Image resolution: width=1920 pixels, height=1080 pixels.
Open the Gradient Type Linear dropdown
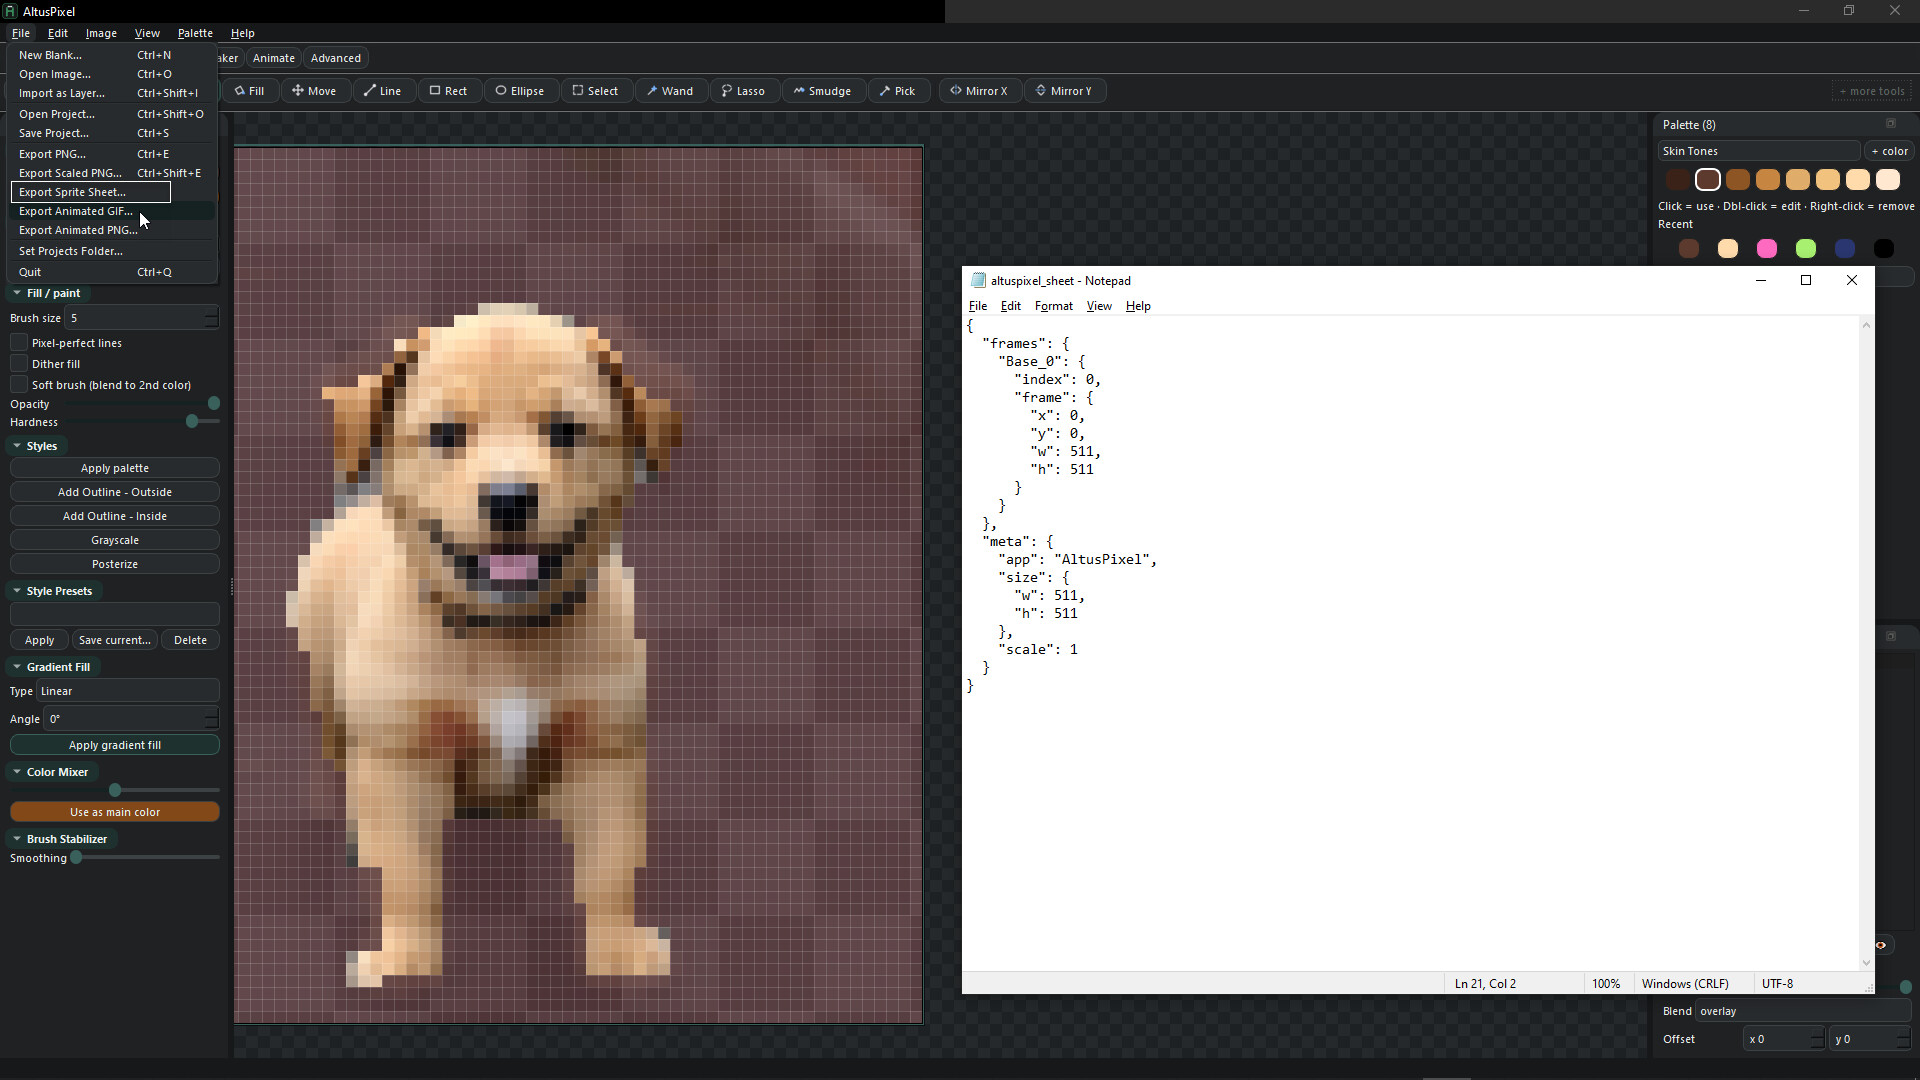coord(128,691)
